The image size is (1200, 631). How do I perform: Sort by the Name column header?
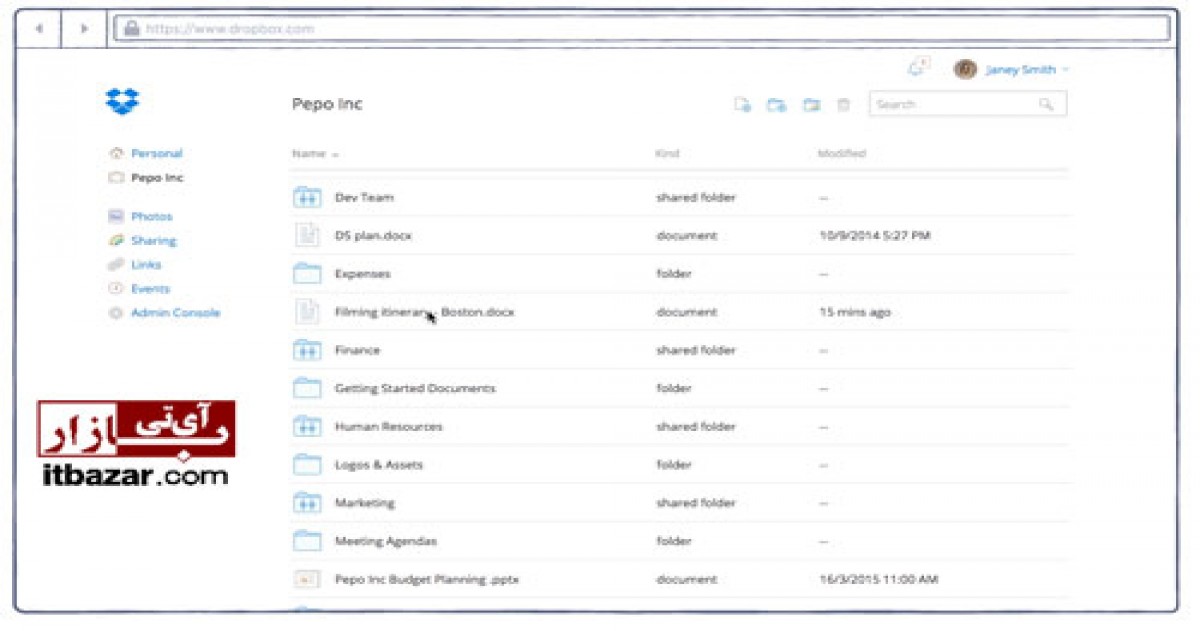(315, 154)
